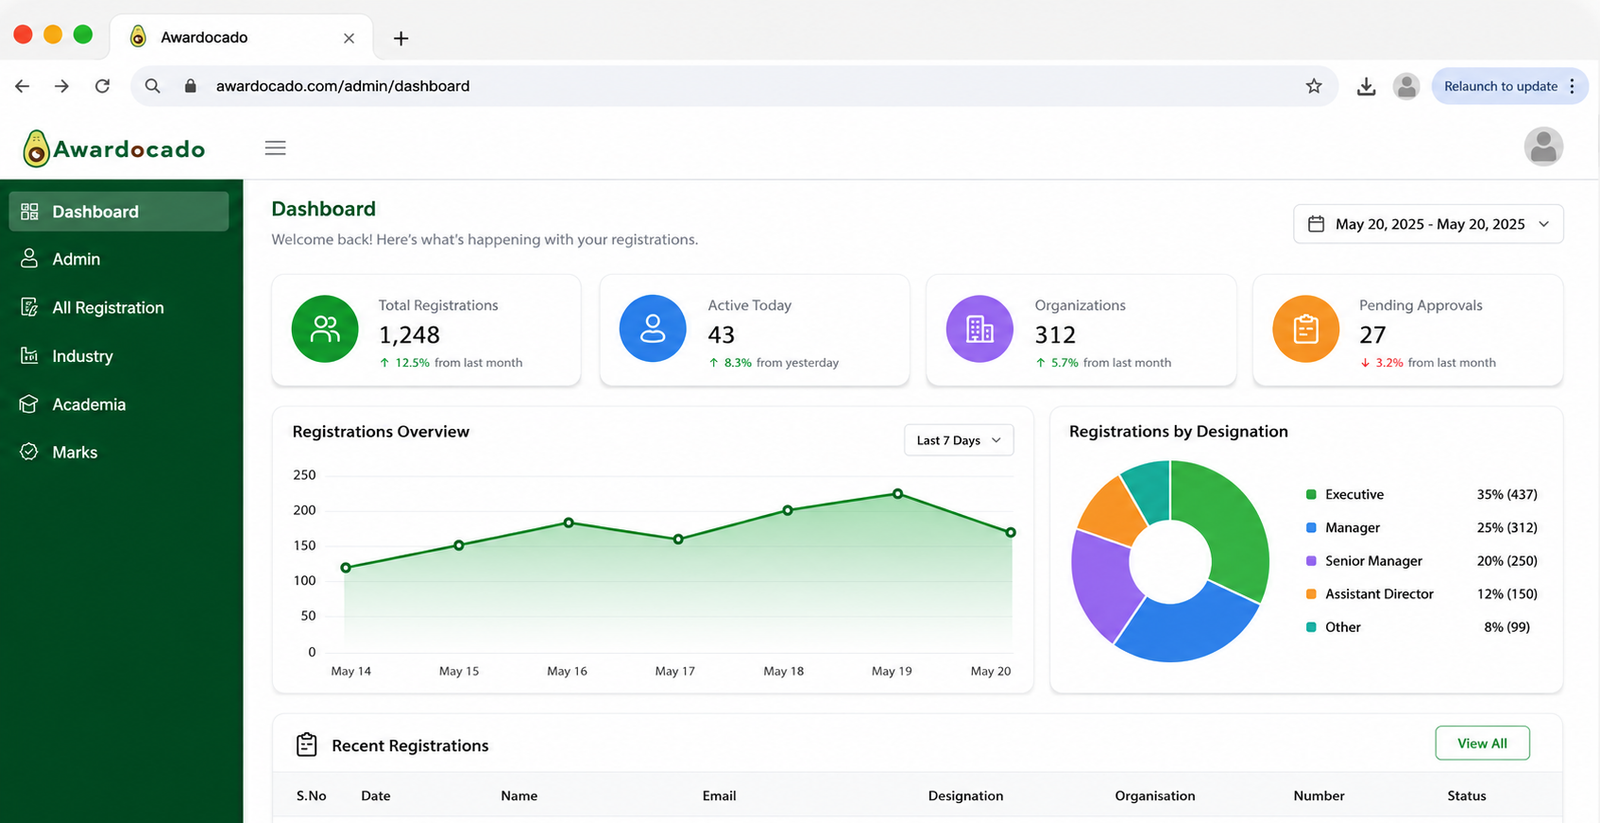Click the hamburger menu icon
This screenshot has width=1600, height=823.
[275, 148]
